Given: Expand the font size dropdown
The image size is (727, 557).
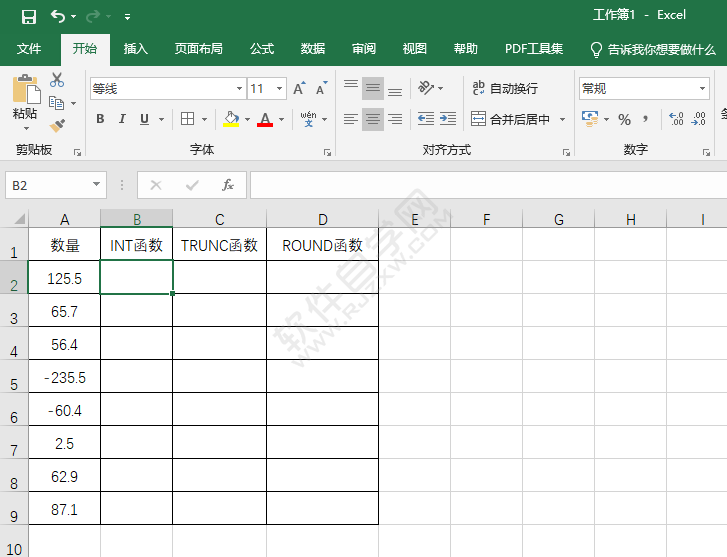Looking at the screenshot, I should [279, 89].
